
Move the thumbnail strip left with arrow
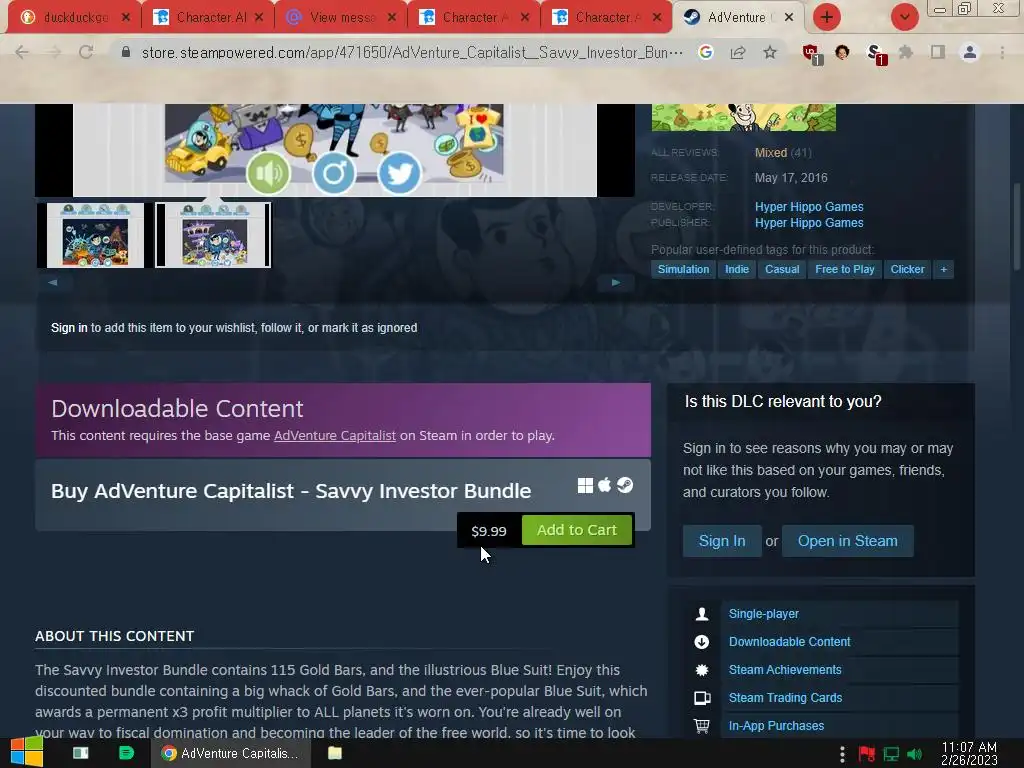point(53,282)
